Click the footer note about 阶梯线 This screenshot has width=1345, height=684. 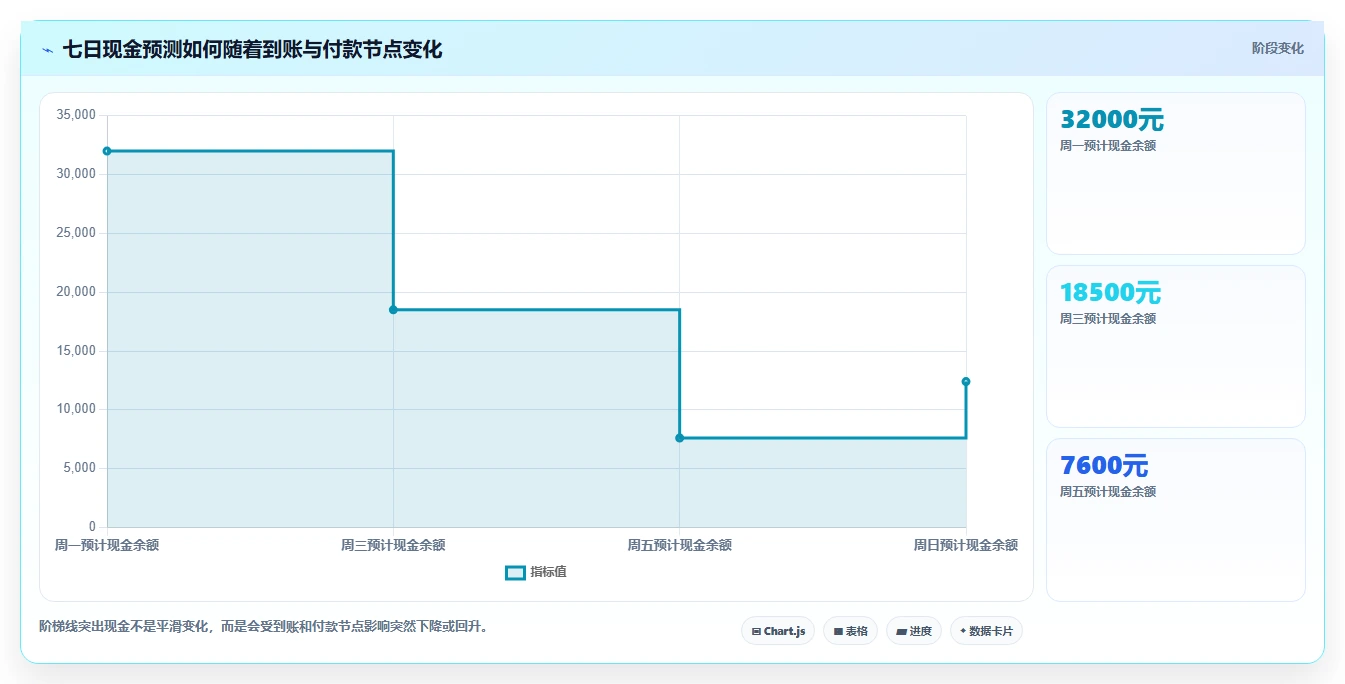click(x=264, y=626)
